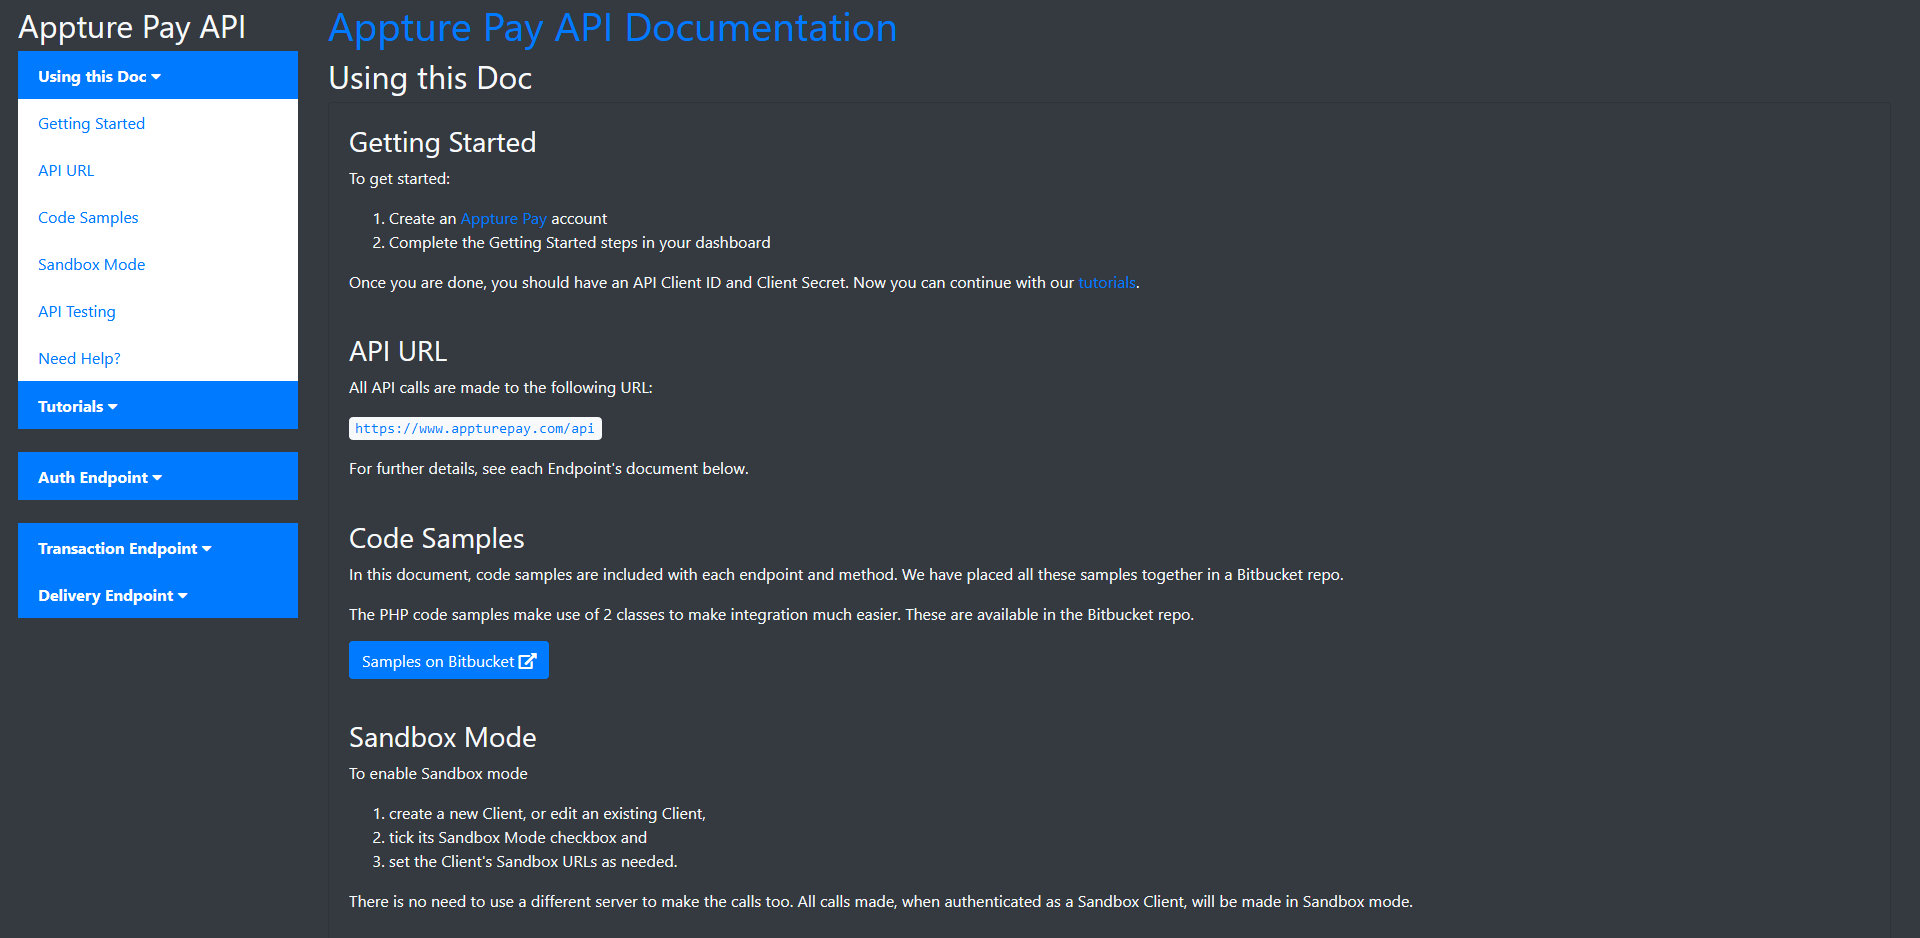Expand the Tutorials sidebar section

pos(157,406)
